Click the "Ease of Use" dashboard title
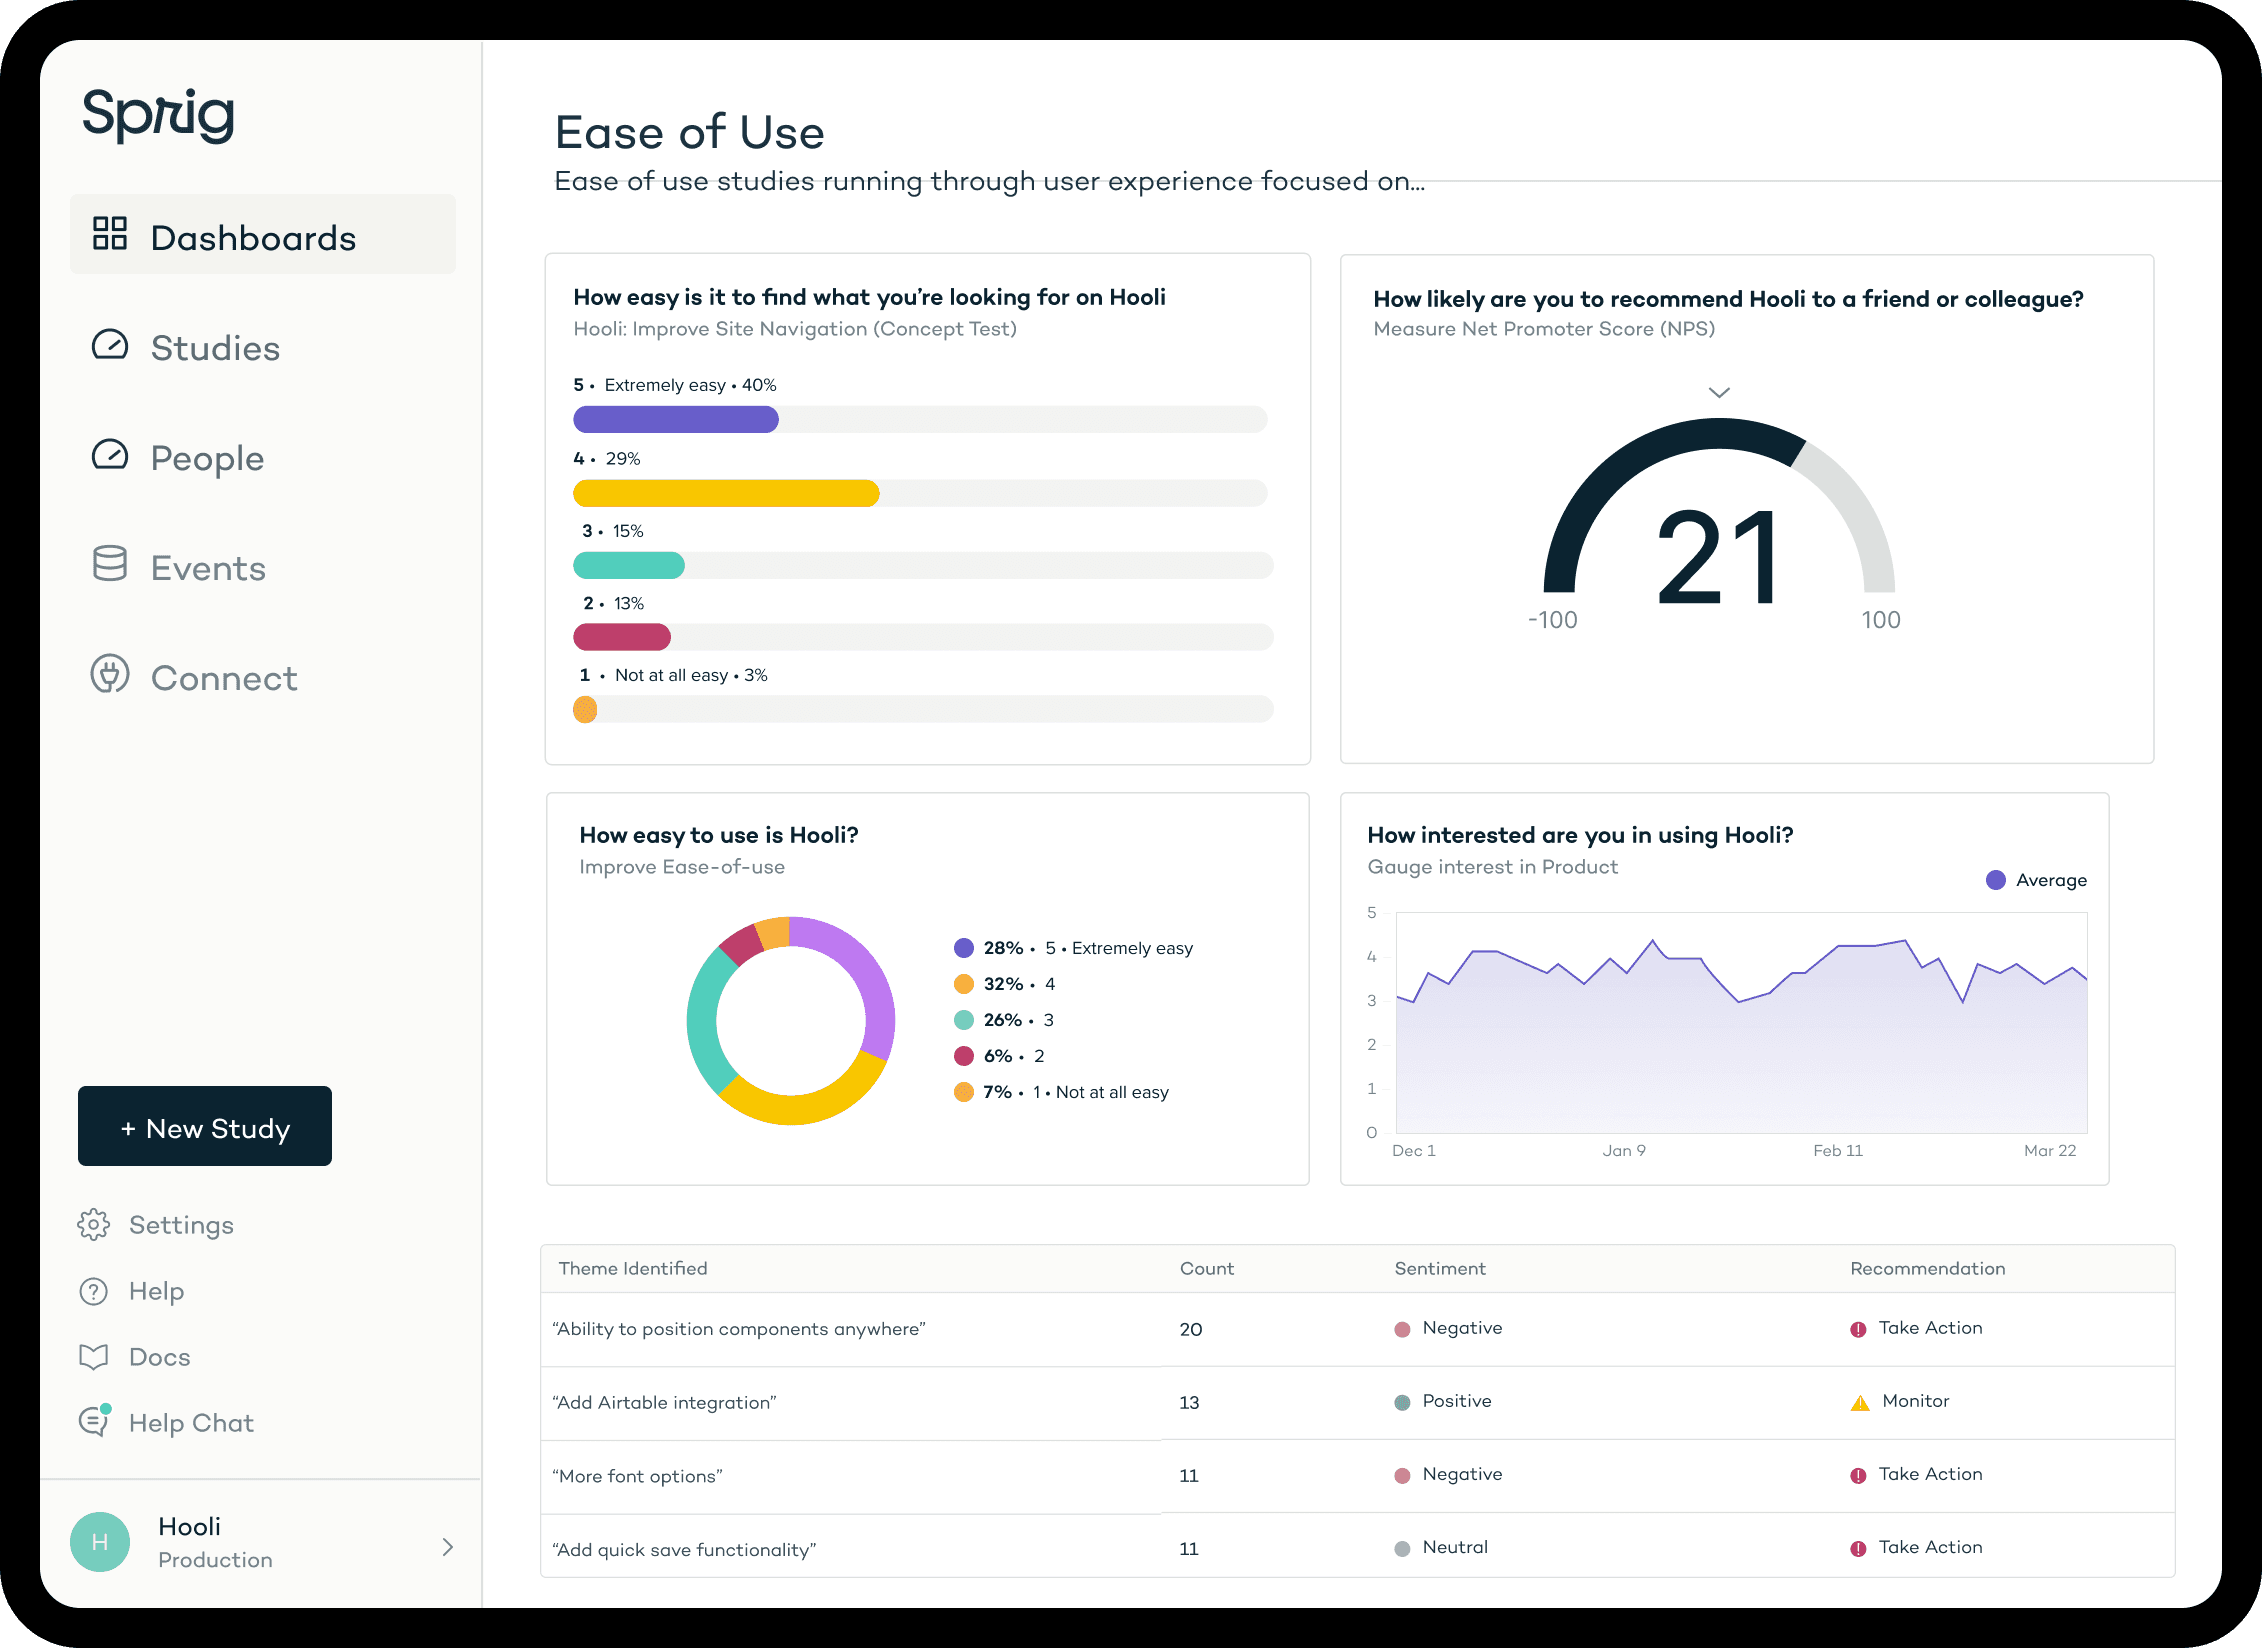Viewport: 2262px width, 1648px height. (x=689, y=133)
